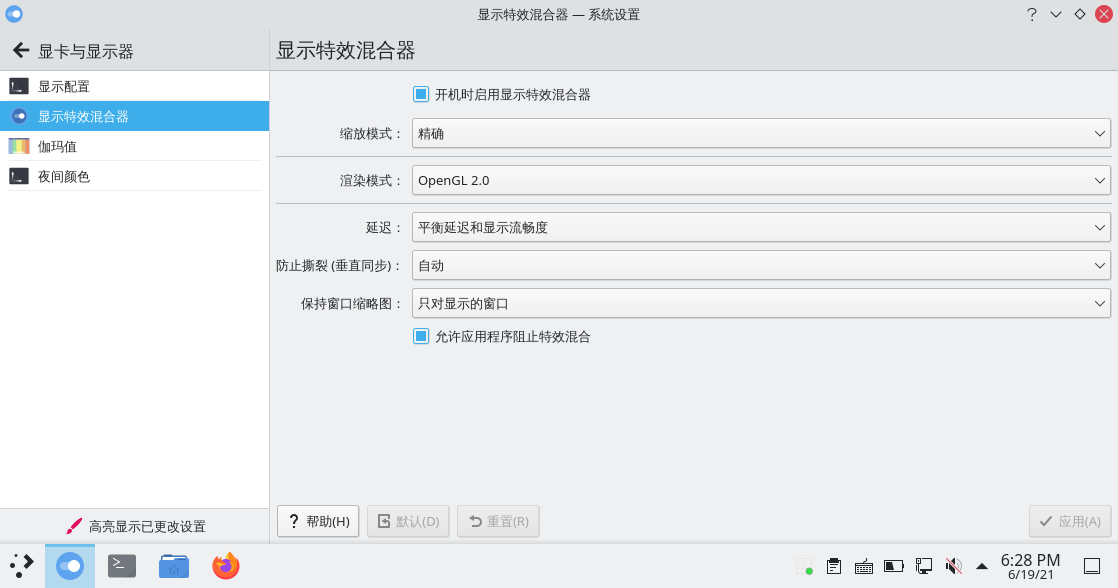Screen dimensions: 1118x588
Task: Open the 防止撕裂 (垂直同步) dropdown
Action: tap(760, 265)
